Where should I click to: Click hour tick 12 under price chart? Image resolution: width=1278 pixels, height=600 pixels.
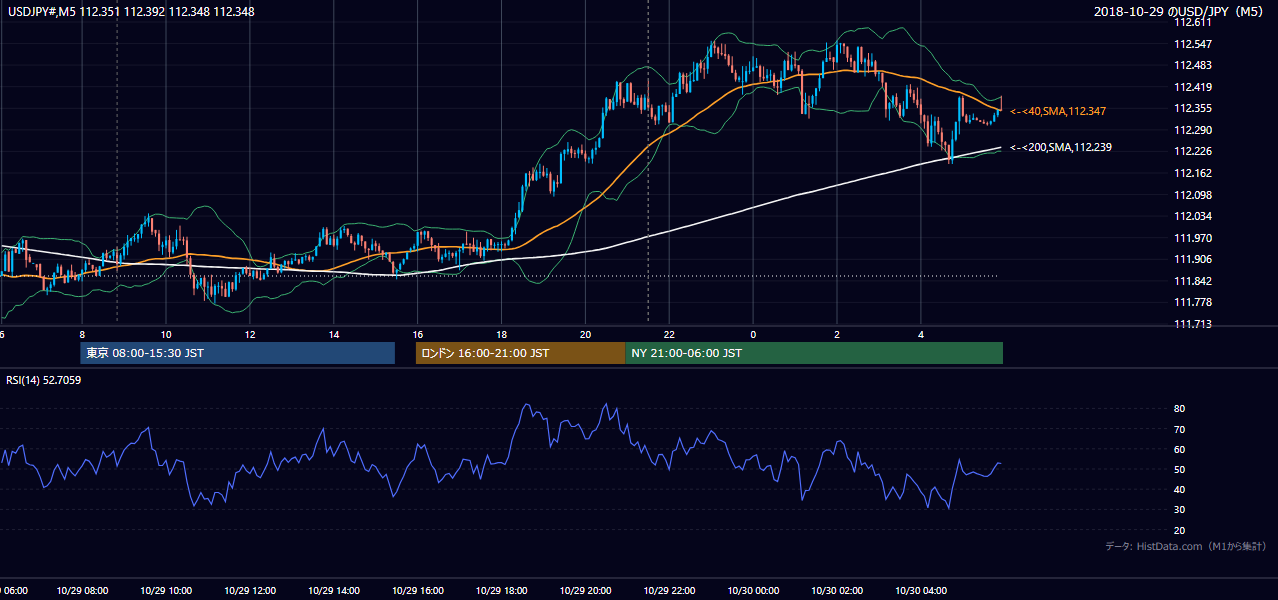pyautogui.click(x=250, y=334)
